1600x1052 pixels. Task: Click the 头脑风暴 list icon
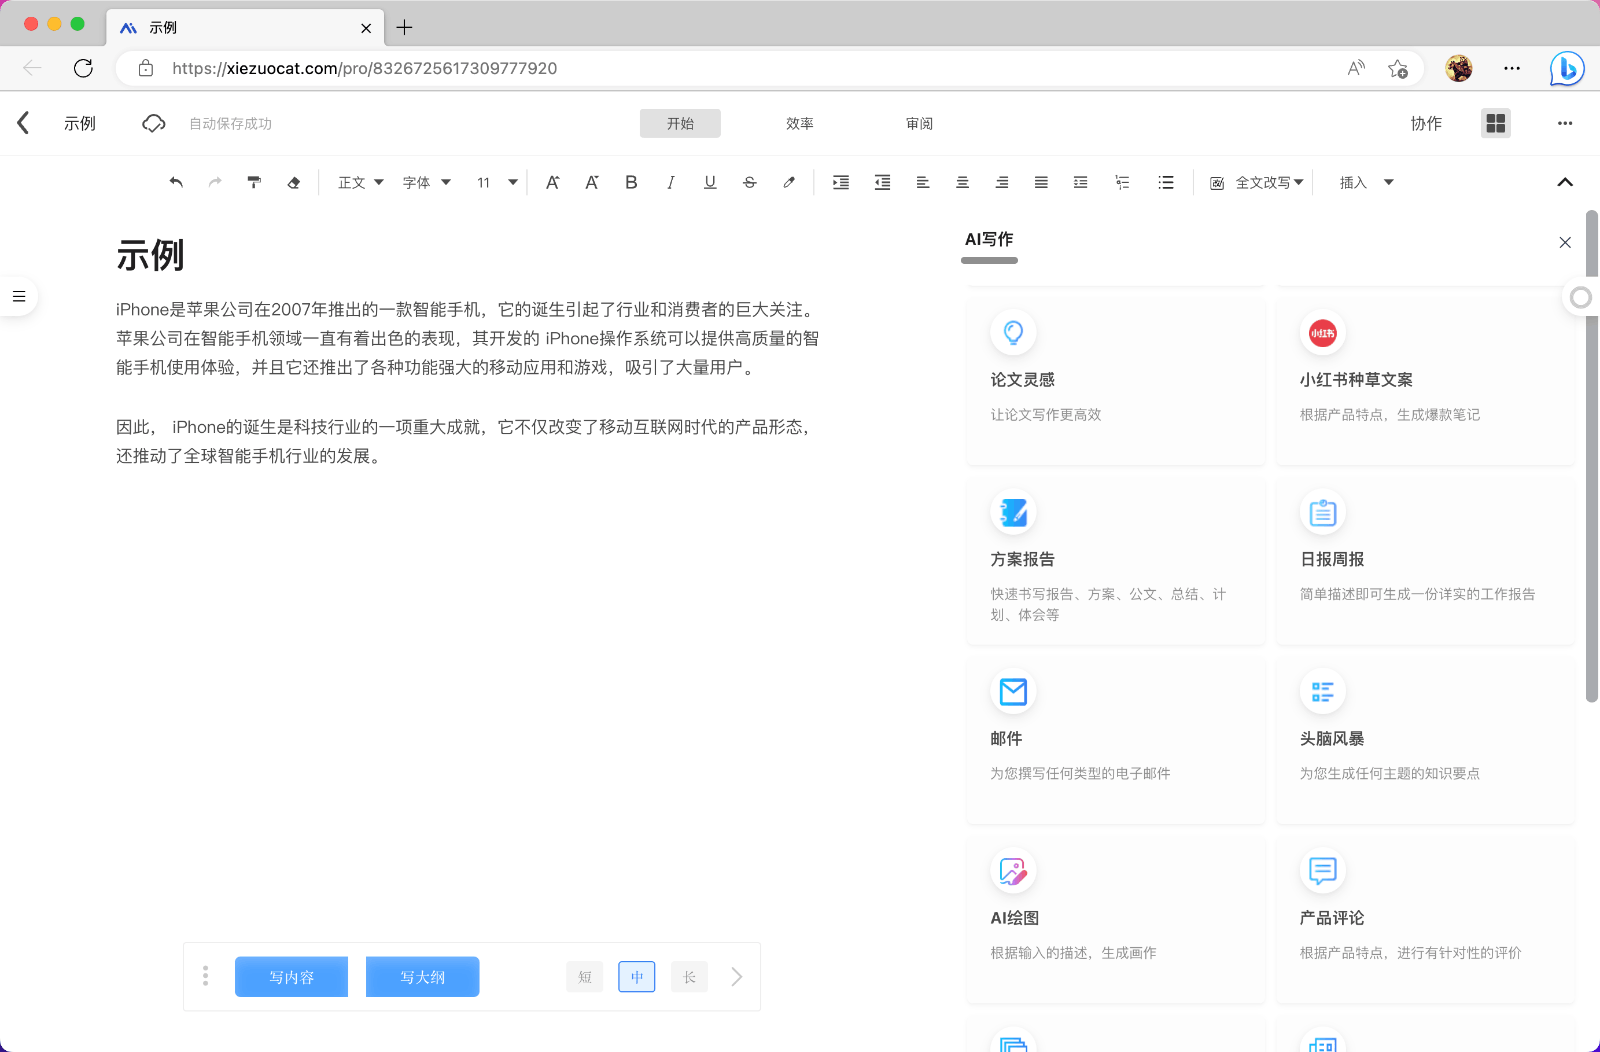pyautogui.click(x=1323, y=692)
